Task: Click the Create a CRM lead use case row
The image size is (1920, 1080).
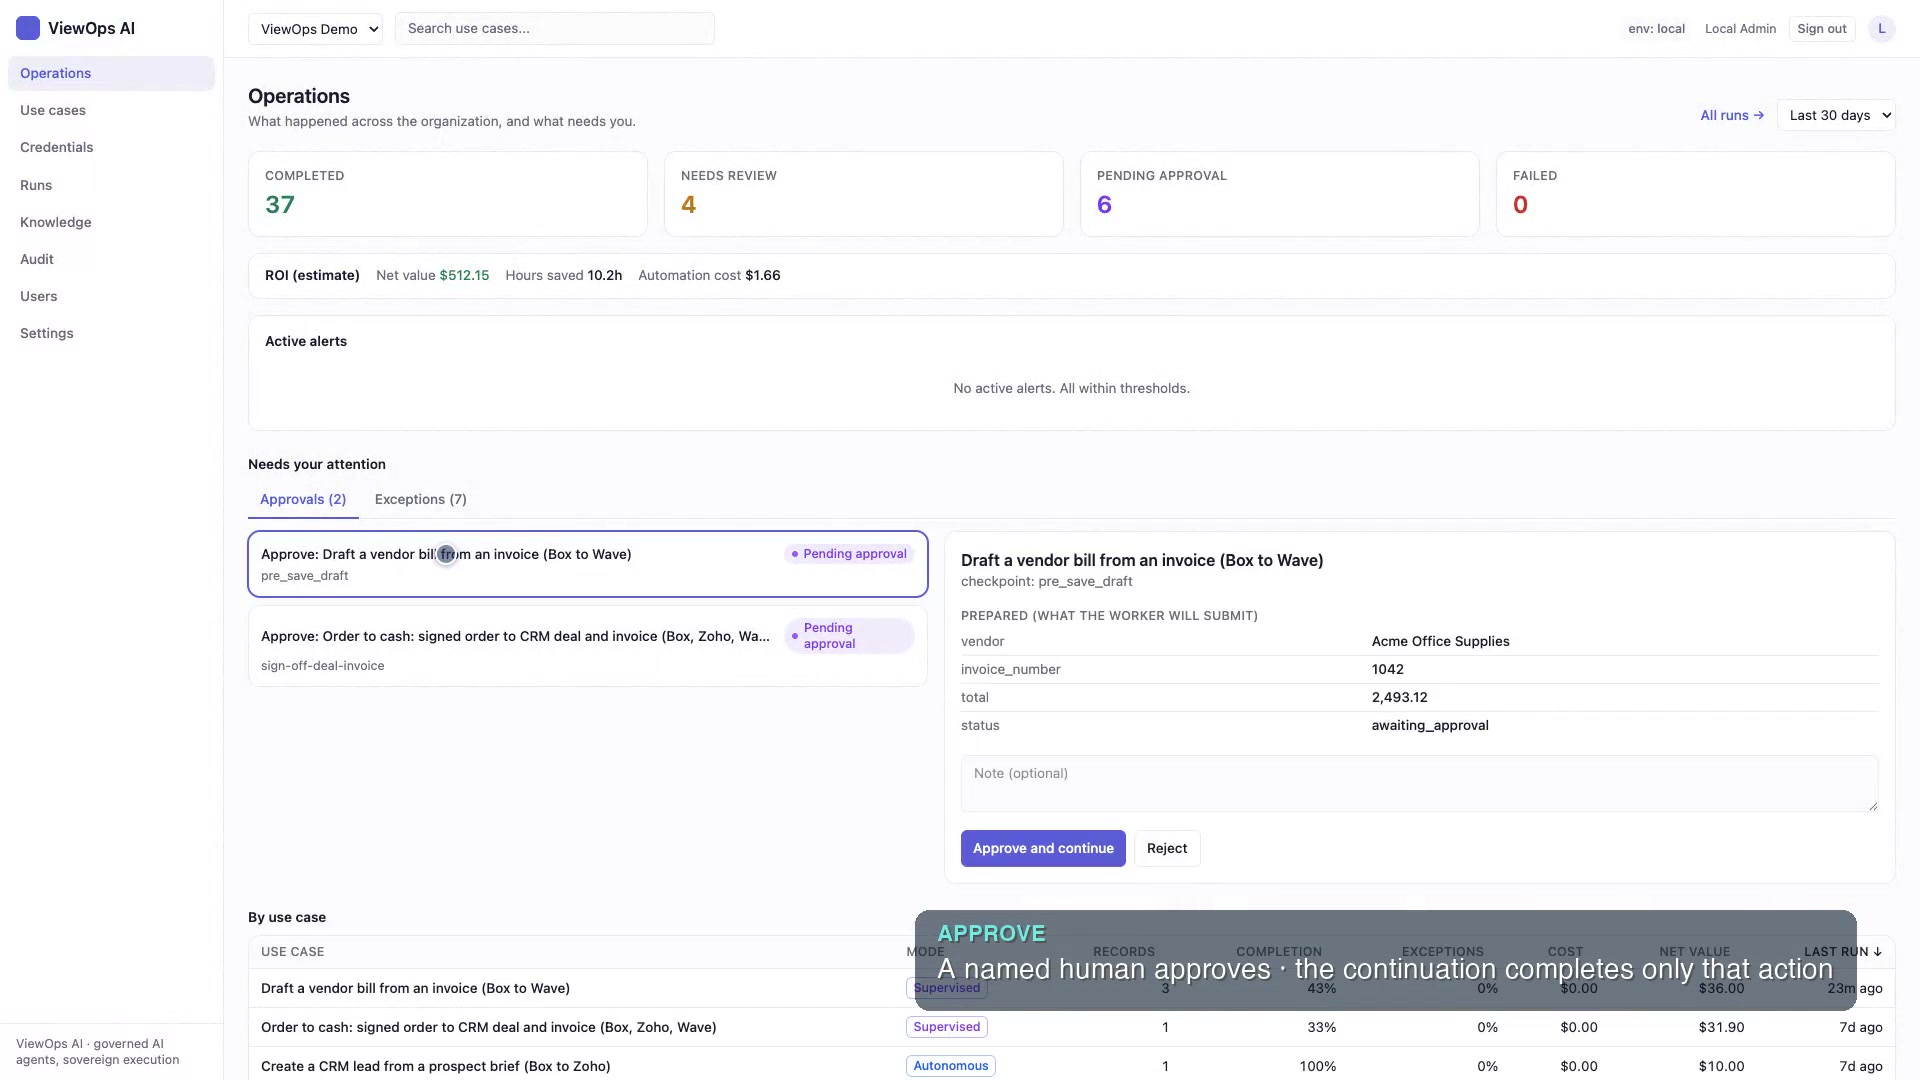Action: [x=1071, y=1065]
